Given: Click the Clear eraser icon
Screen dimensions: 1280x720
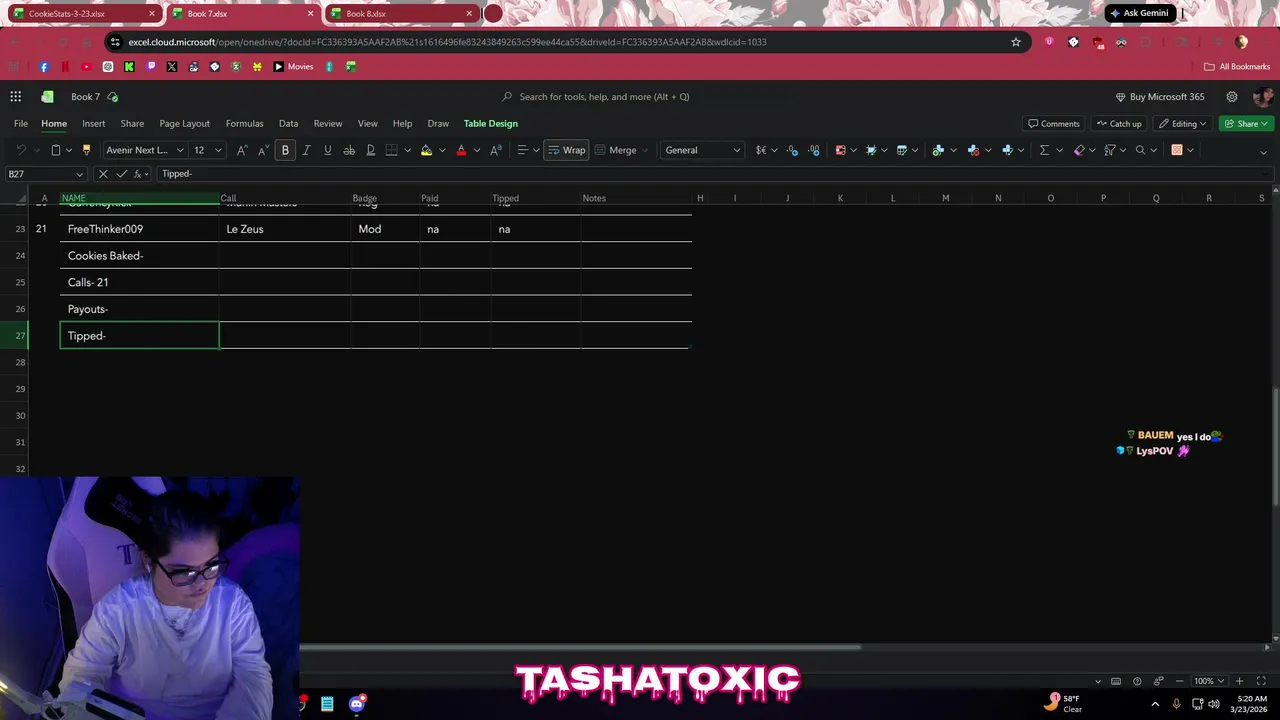Looking at the screenshot, I should click(1079, 150).
